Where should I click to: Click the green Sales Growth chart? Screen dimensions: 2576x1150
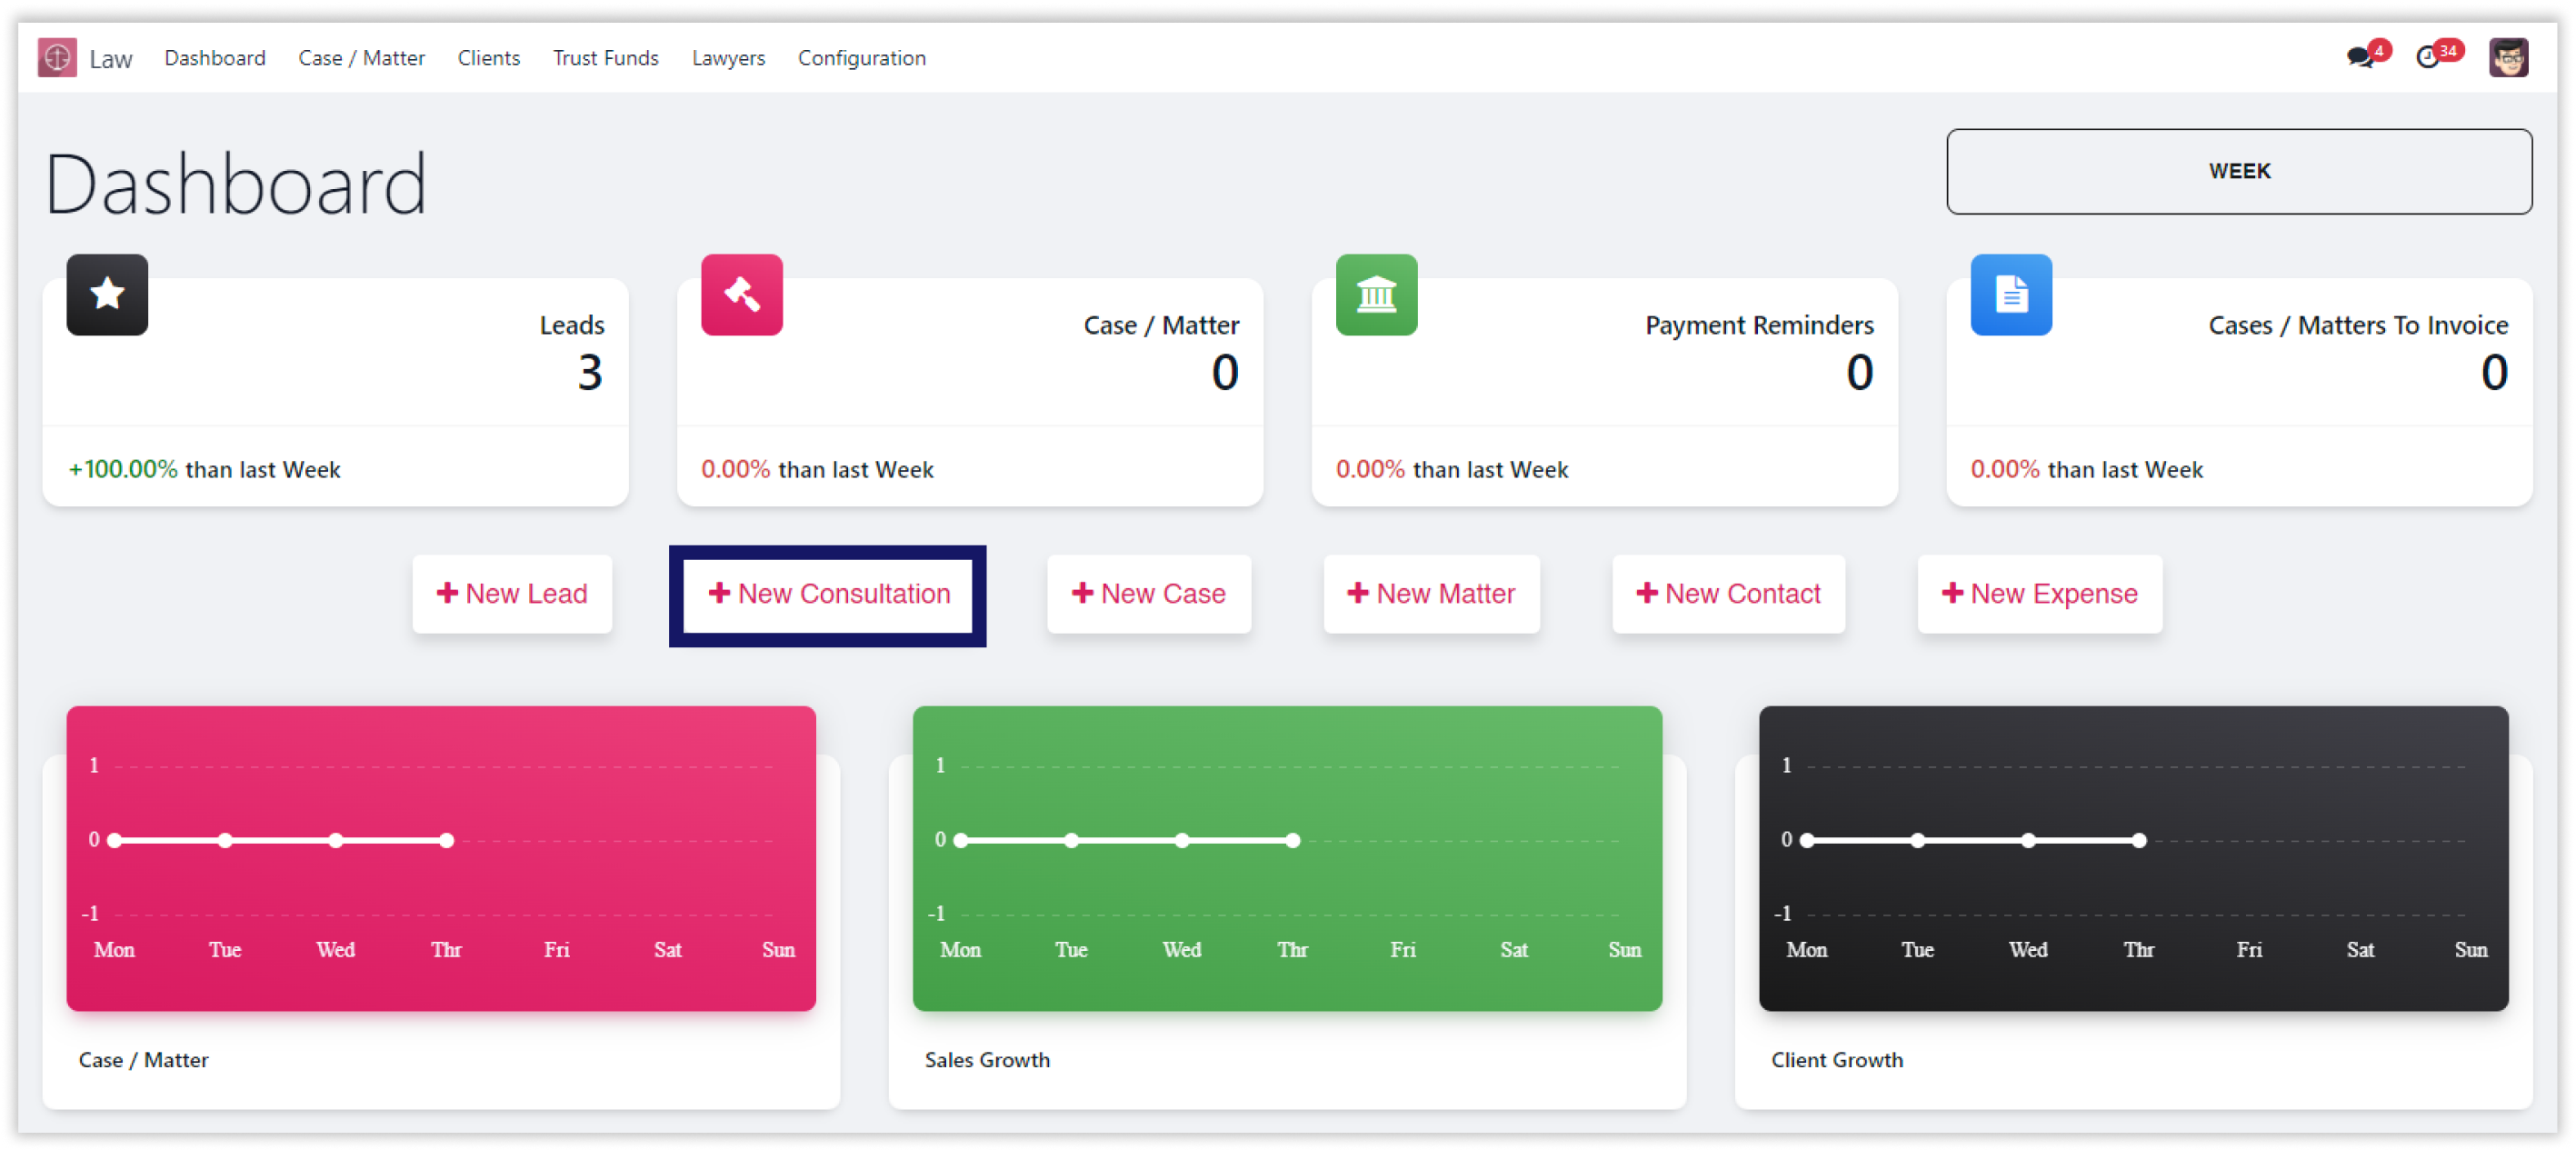coord(1287,858)
